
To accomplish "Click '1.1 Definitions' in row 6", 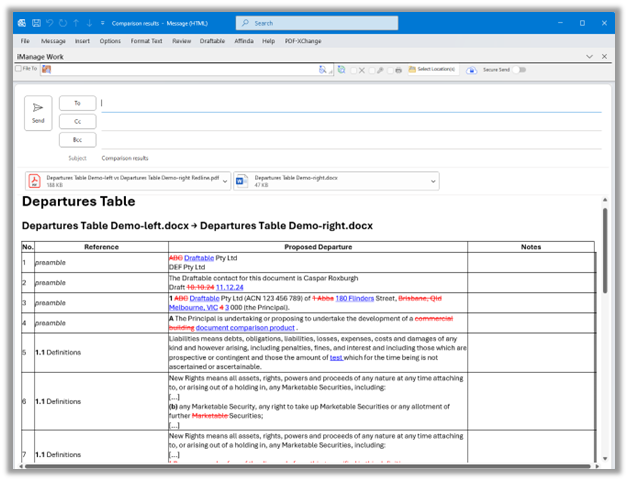I will point(58,401).
